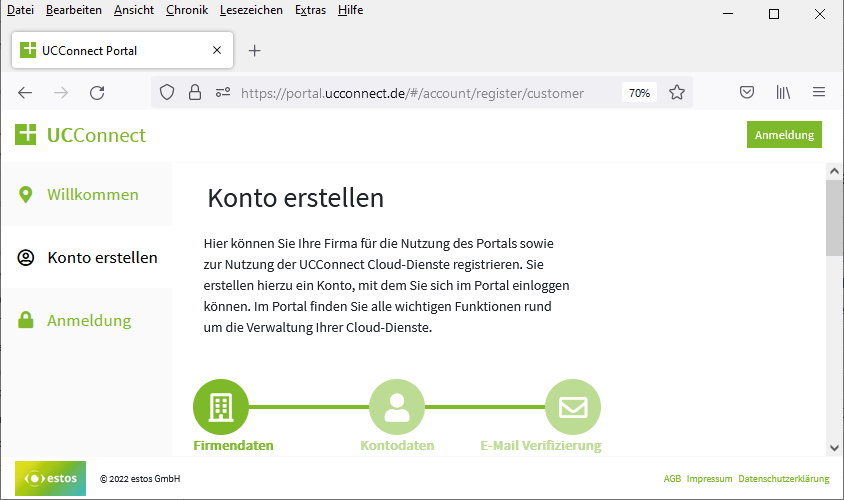Open the Firefox hamburger application menu
The image size is (844, 500).
pyautogui.click(x=819, y=93)
